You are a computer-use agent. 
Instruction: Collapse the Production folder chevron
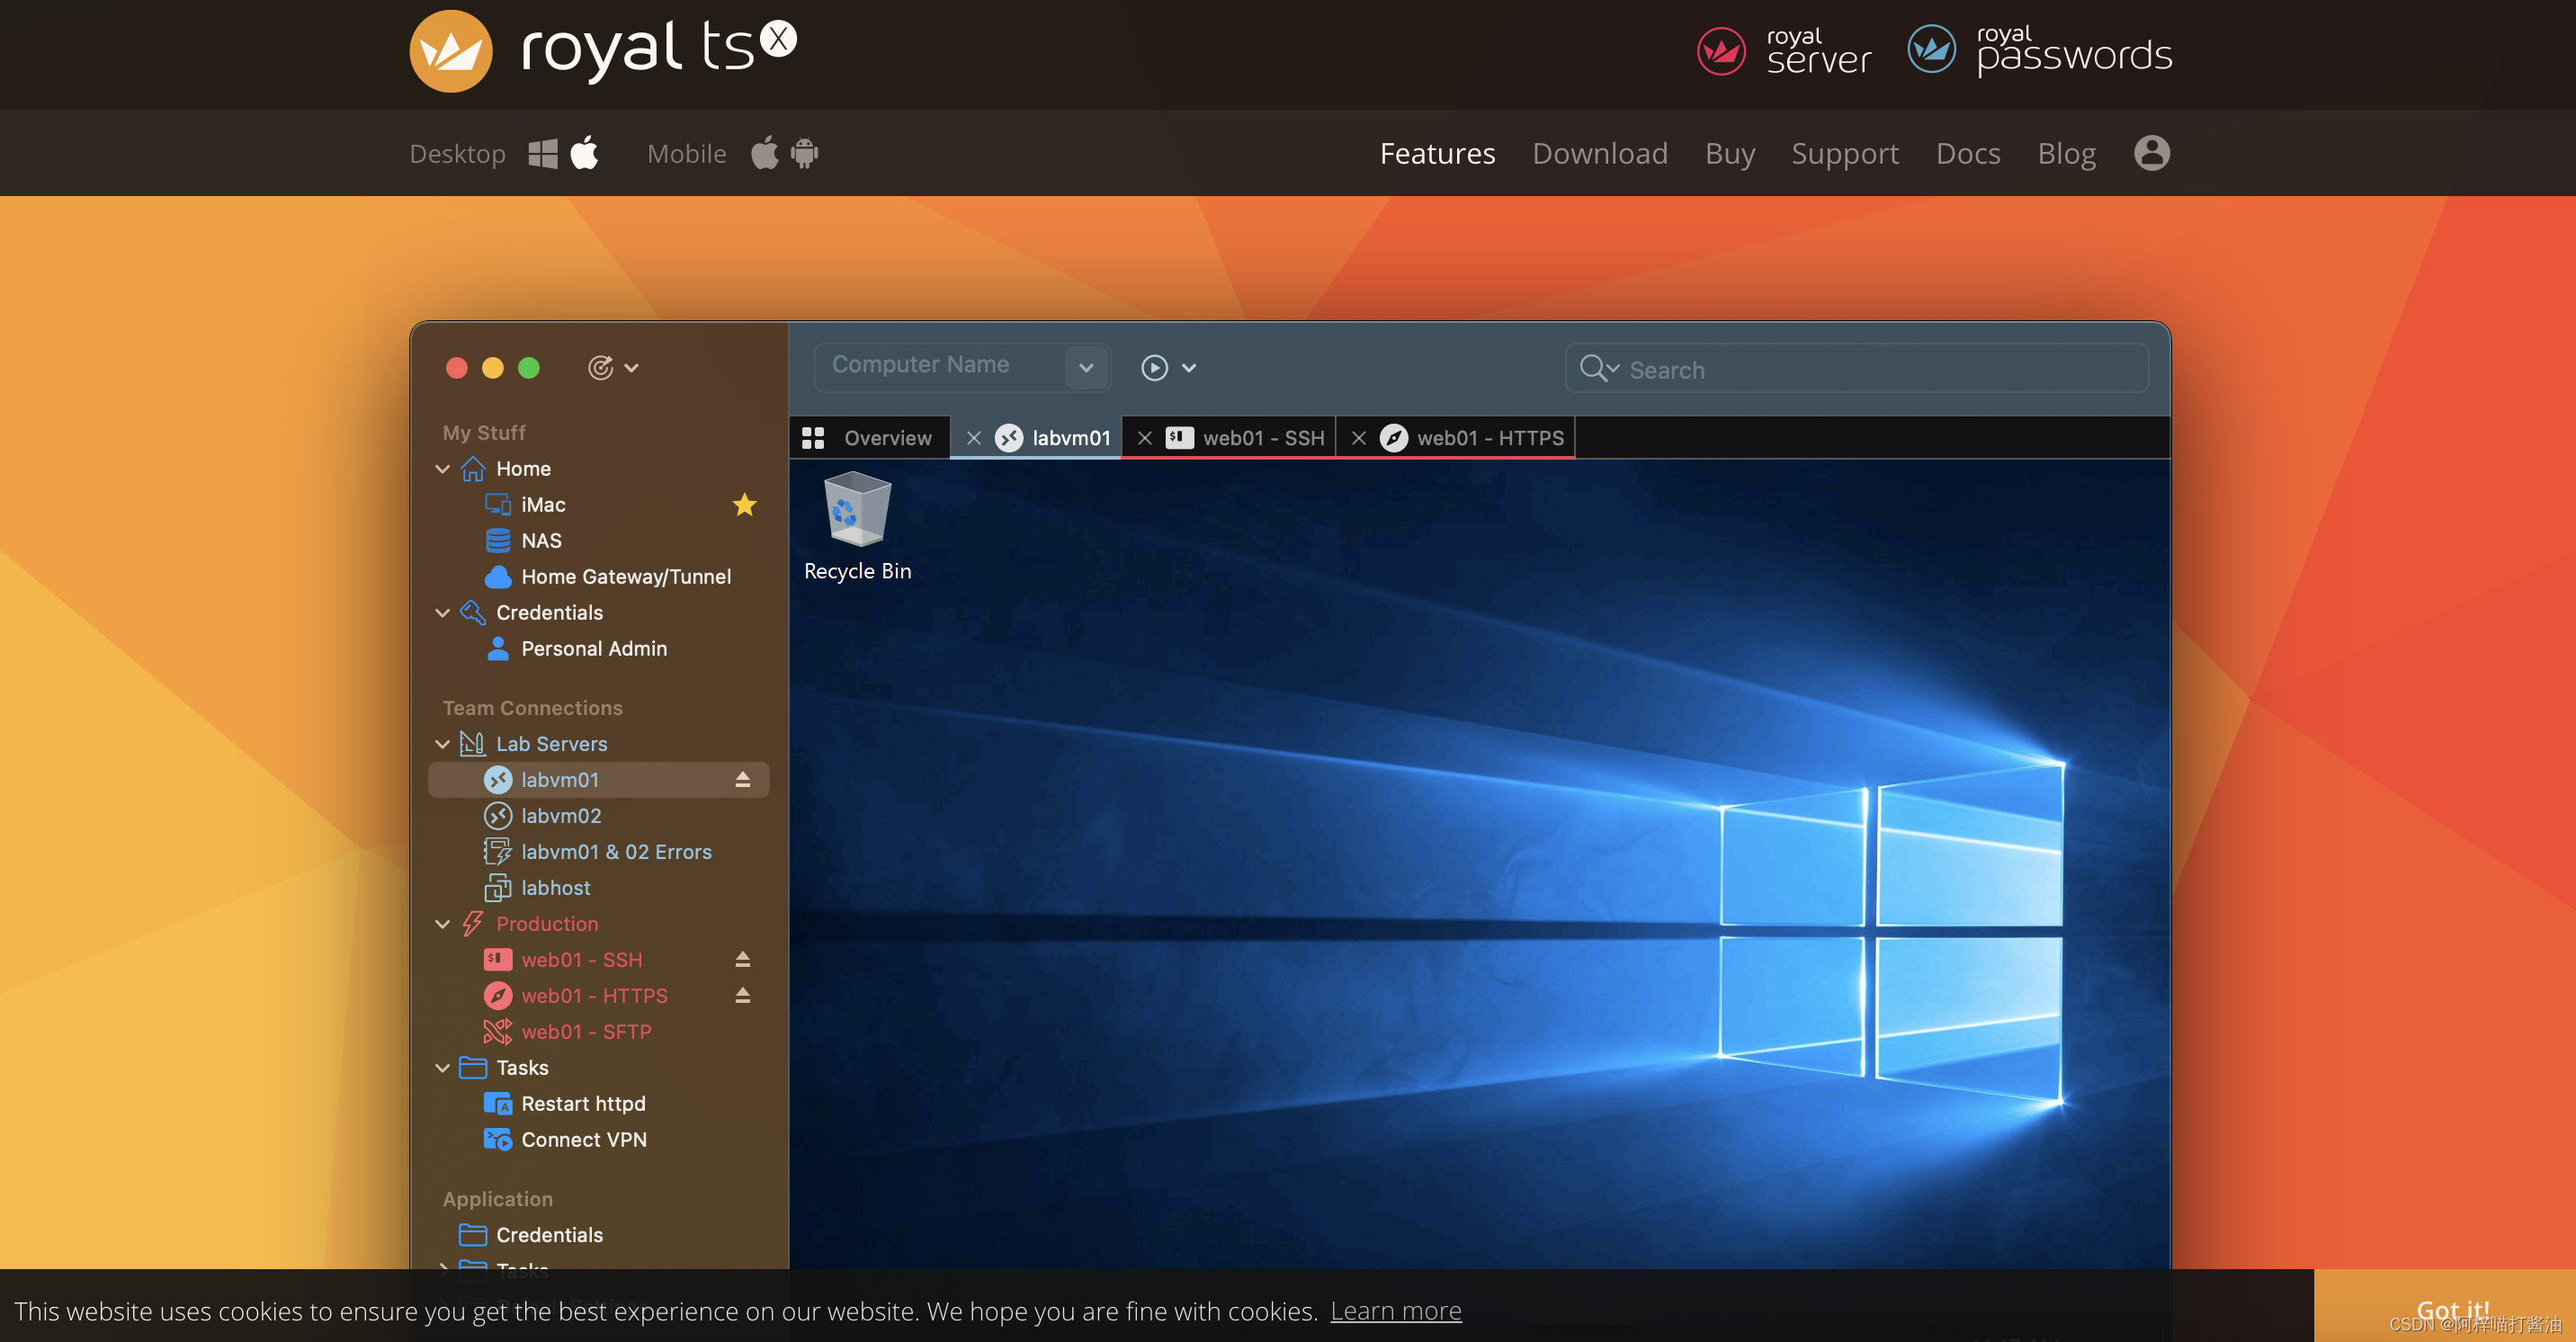442,923
